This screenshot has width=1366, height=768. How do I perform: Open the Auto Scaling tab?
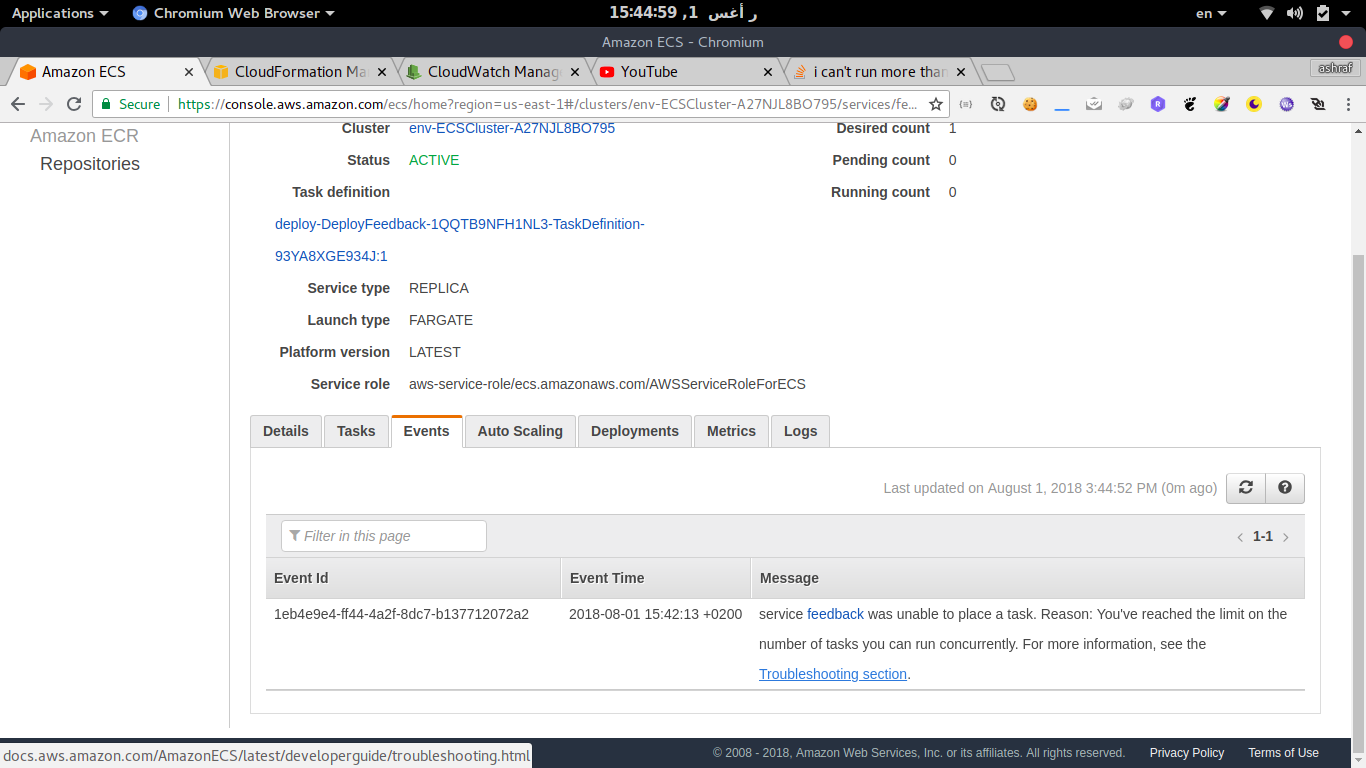520,431
